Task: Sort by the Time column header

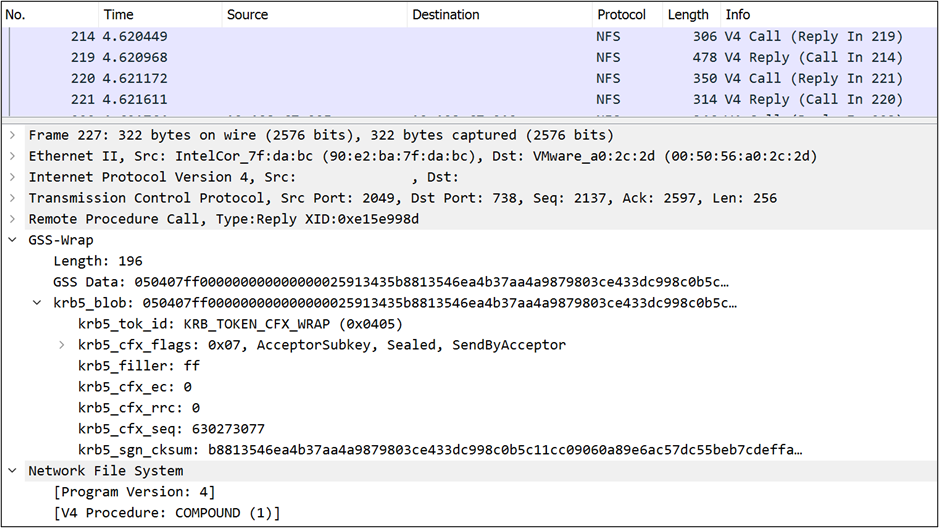Action: [160, 14]
